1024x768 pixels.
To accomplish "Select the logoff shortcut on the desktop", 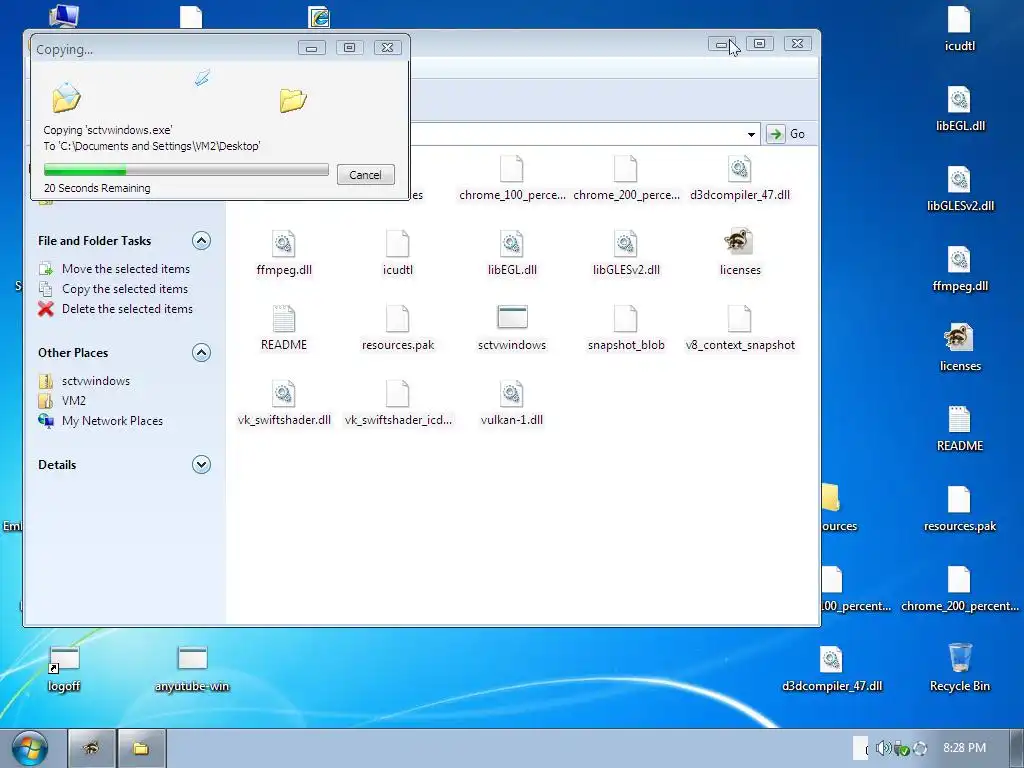I will (x=64, y=667).
